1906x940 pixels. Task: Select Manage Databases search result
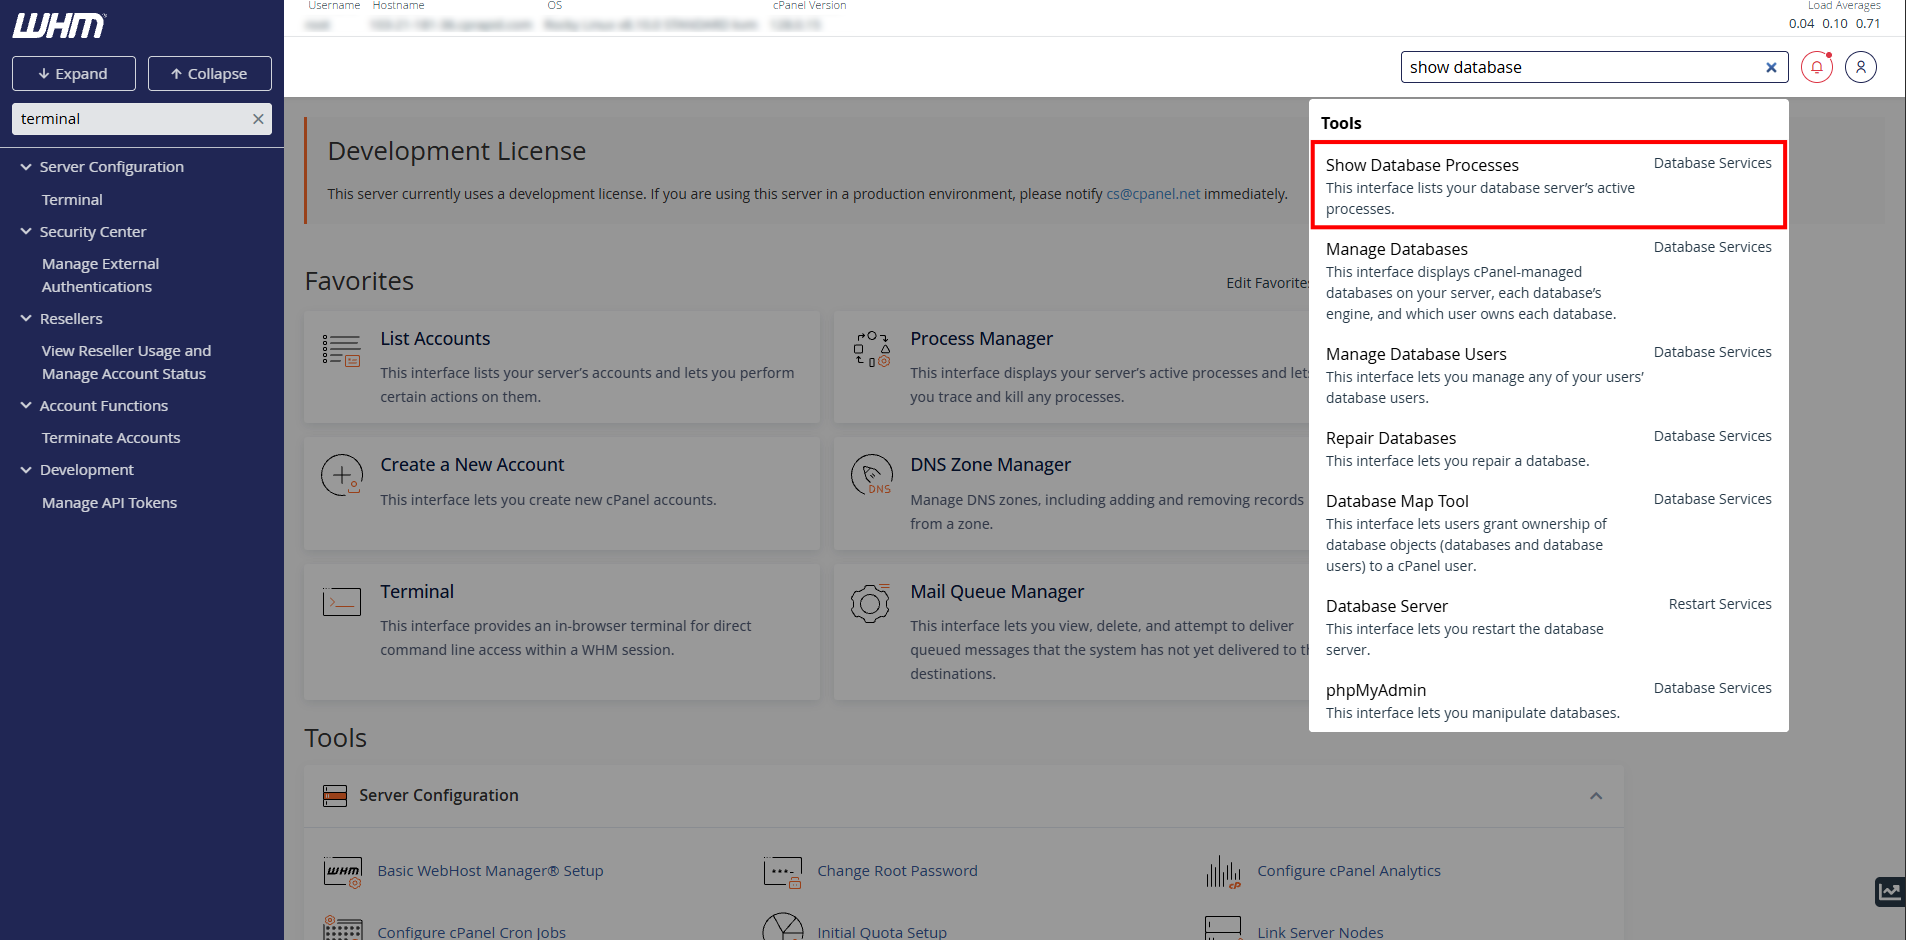(x=1548, y=281)
